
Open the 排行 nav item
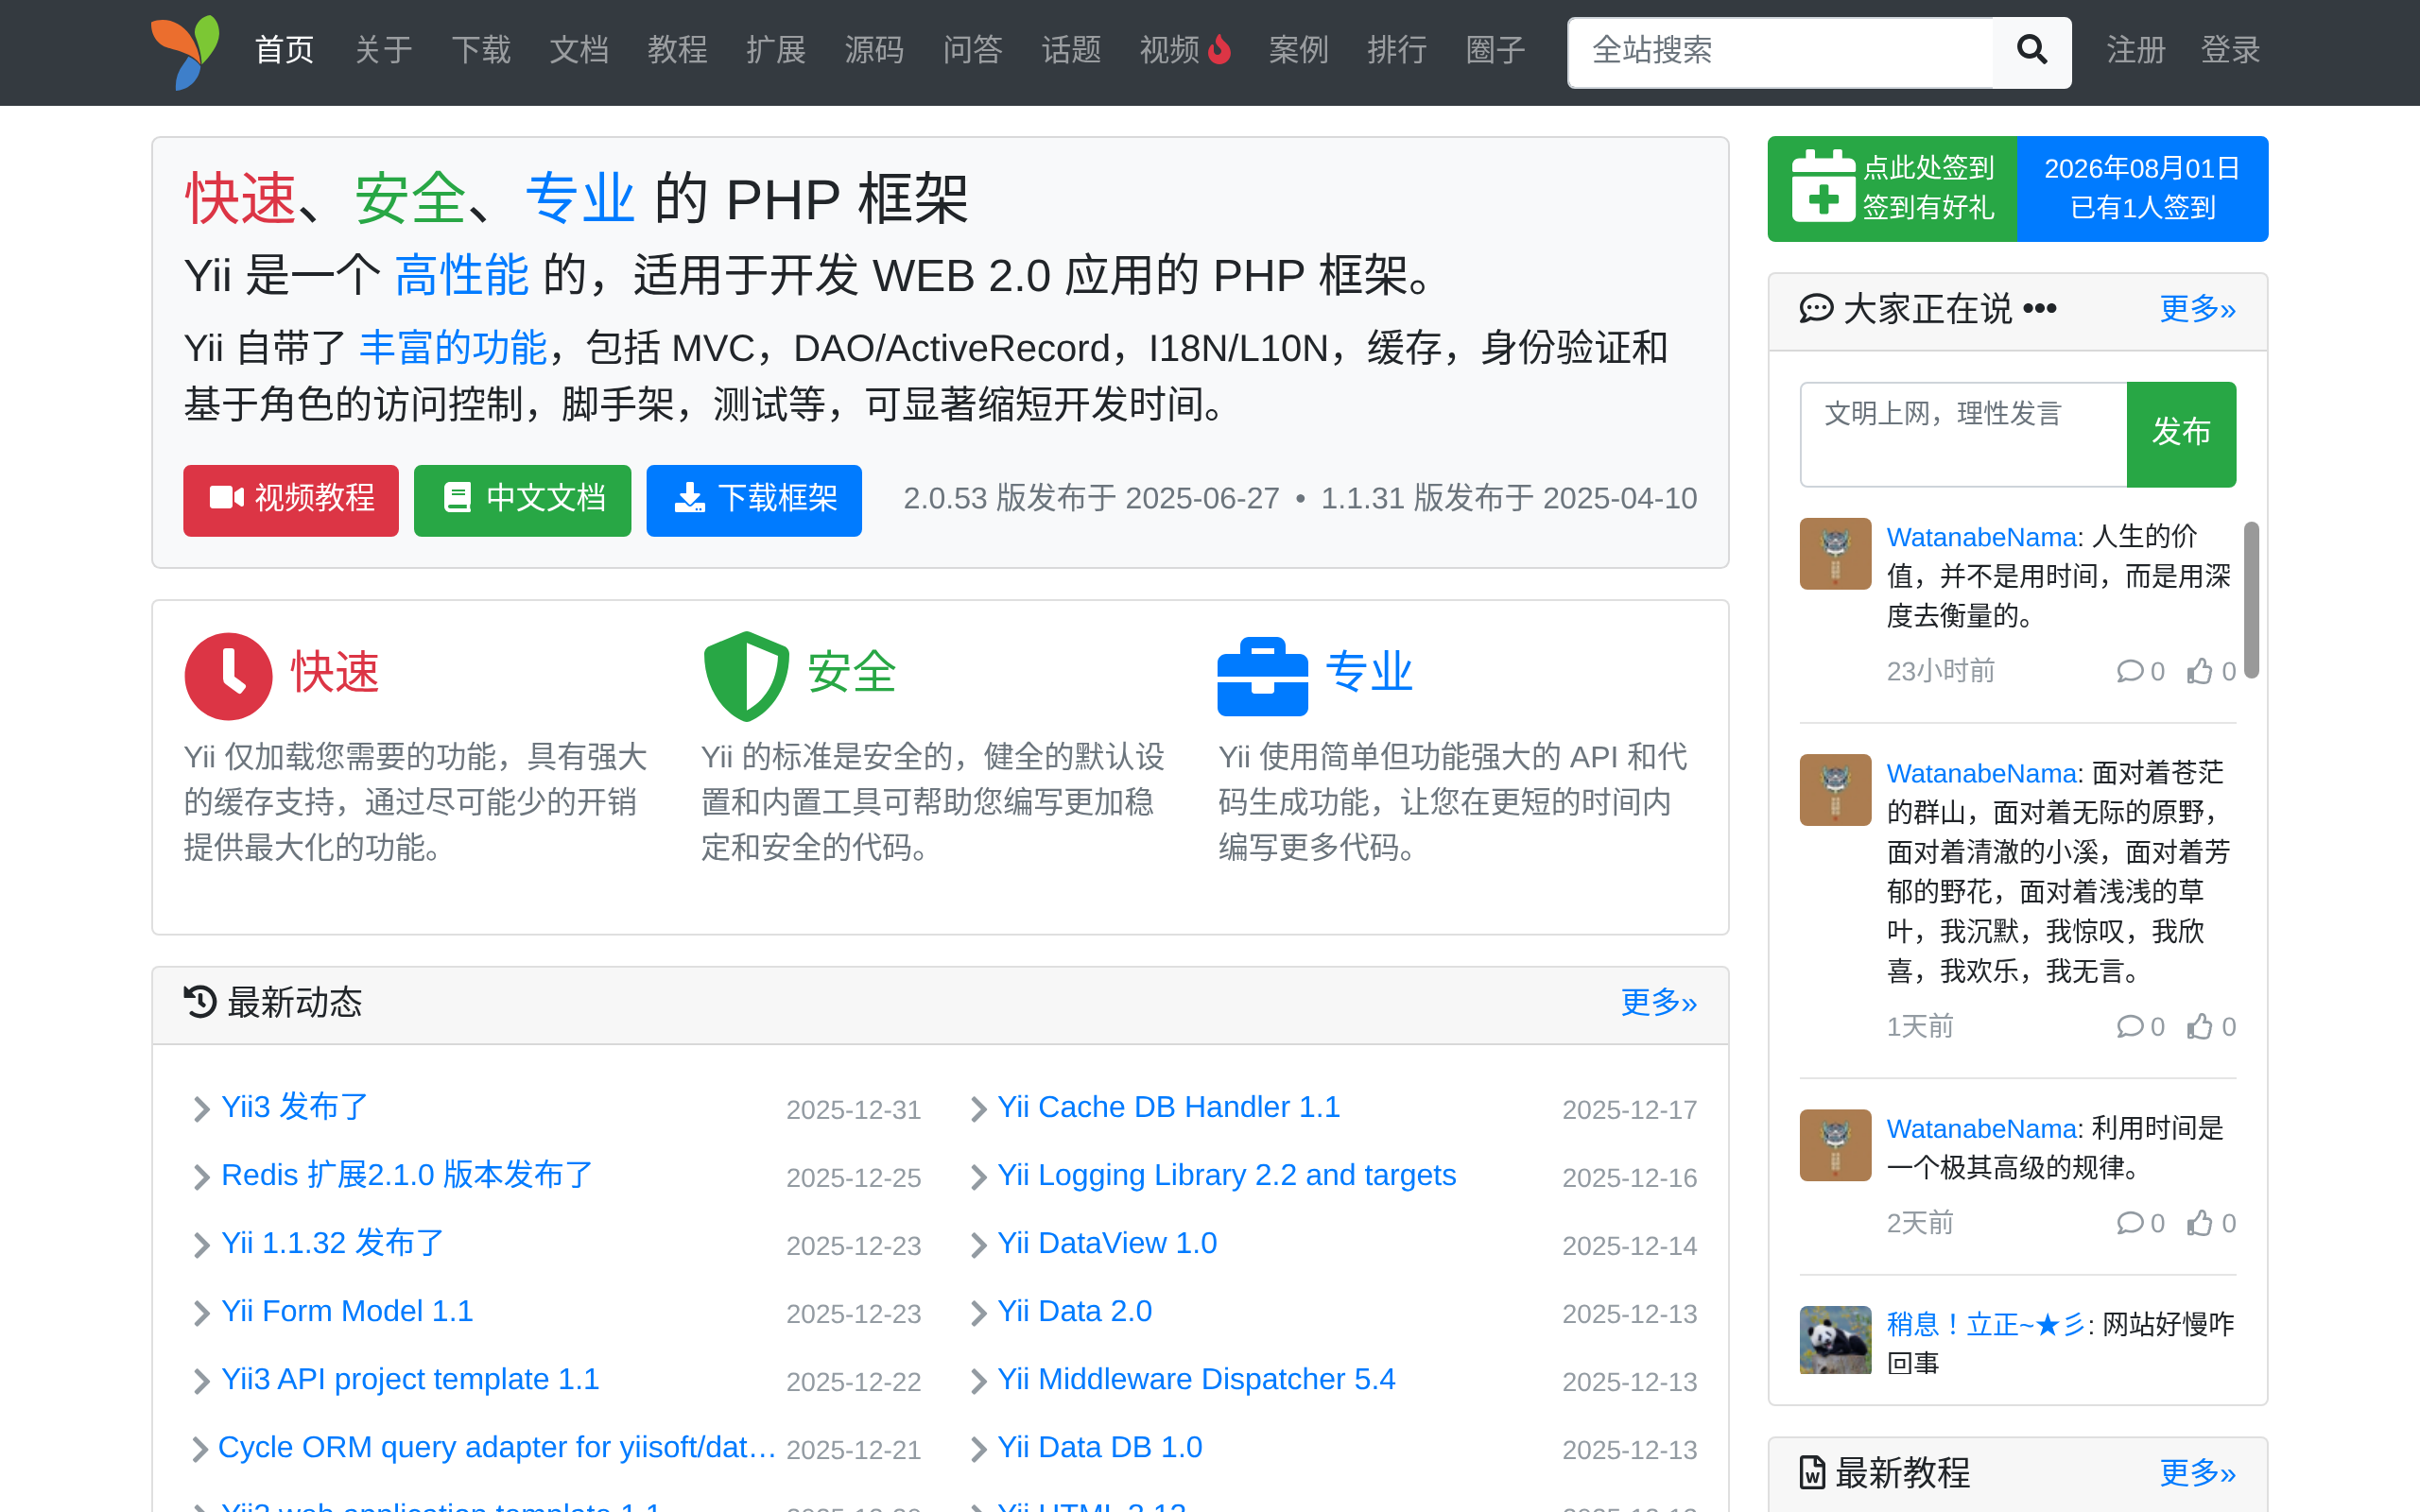[1397, 50]
